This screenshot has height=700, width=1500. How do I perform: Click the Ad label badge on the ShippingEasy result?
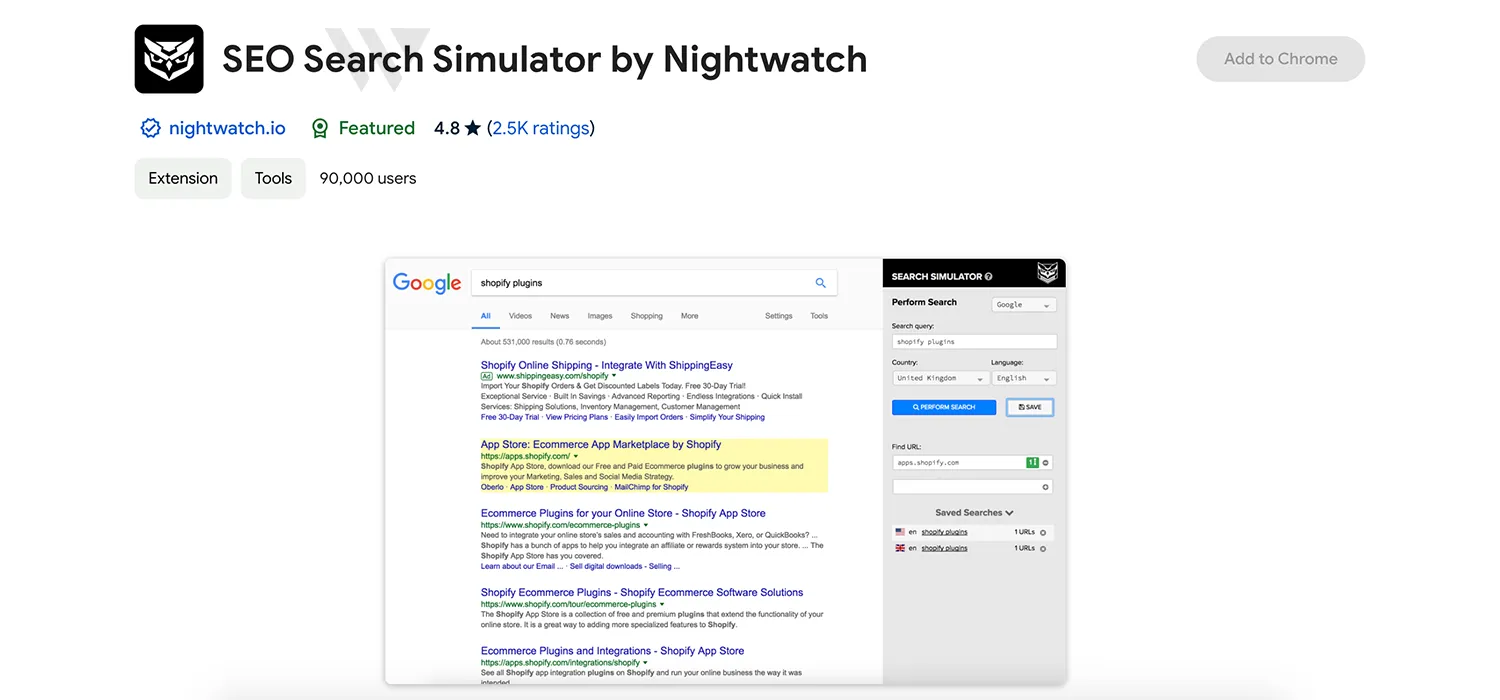(487, 376)
